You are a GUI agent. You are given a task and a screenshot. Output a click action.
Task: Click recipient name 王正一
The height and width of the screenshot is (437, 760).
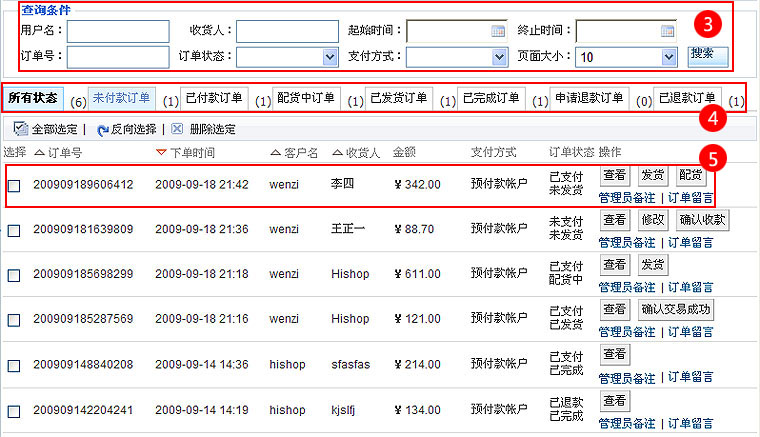[348, 229]
